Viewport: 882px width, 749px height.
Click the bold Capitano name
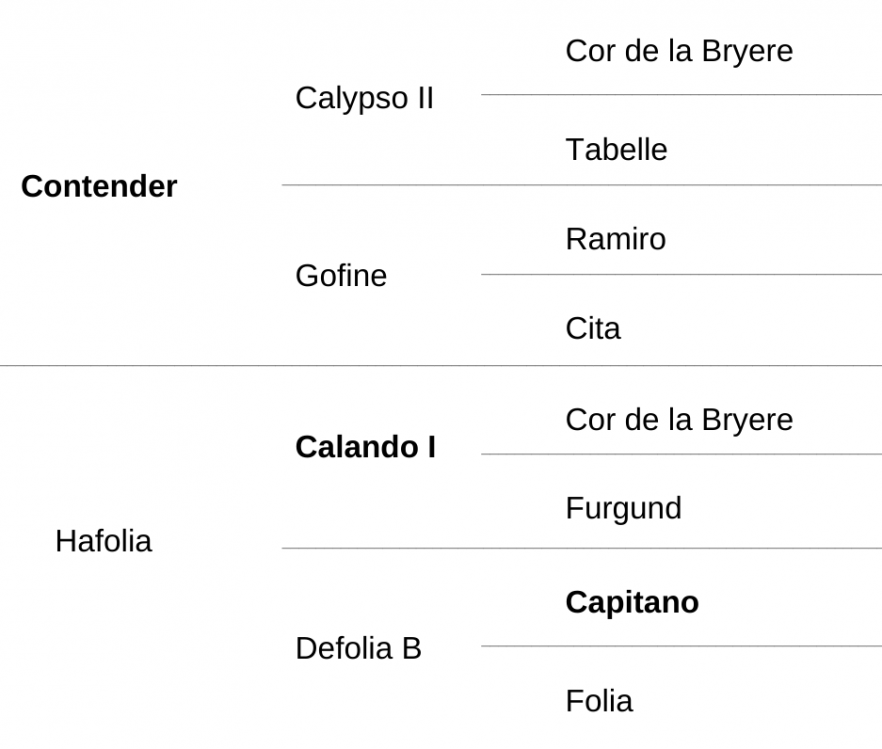632,603
